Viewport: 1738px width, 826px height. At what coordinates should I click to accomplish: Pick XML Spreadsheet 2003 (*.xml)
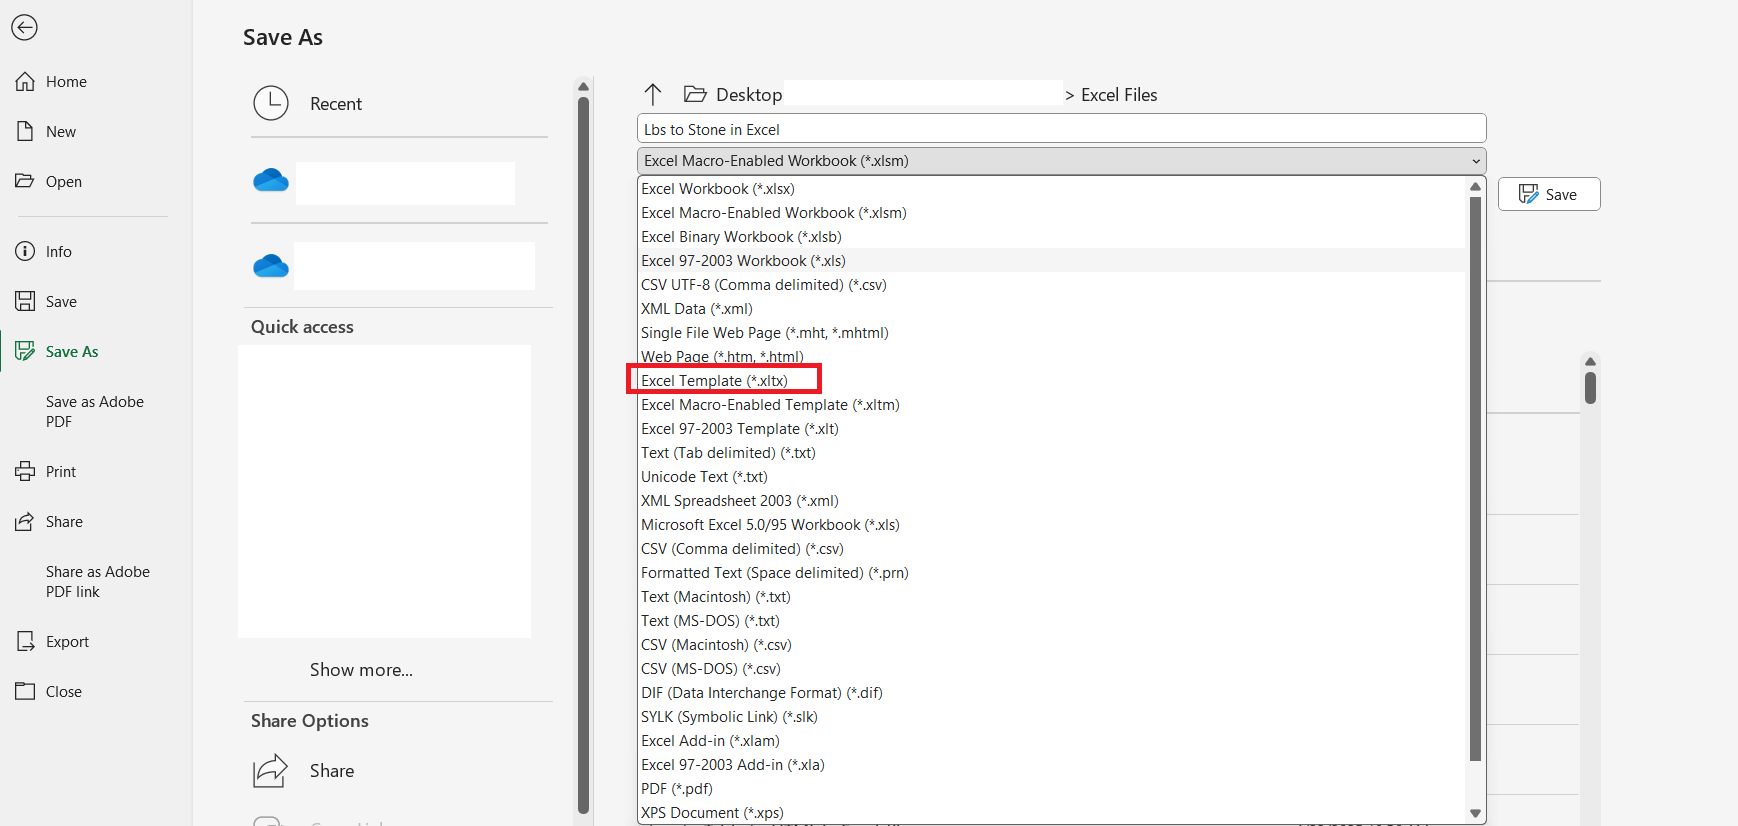pos(1052,501)
